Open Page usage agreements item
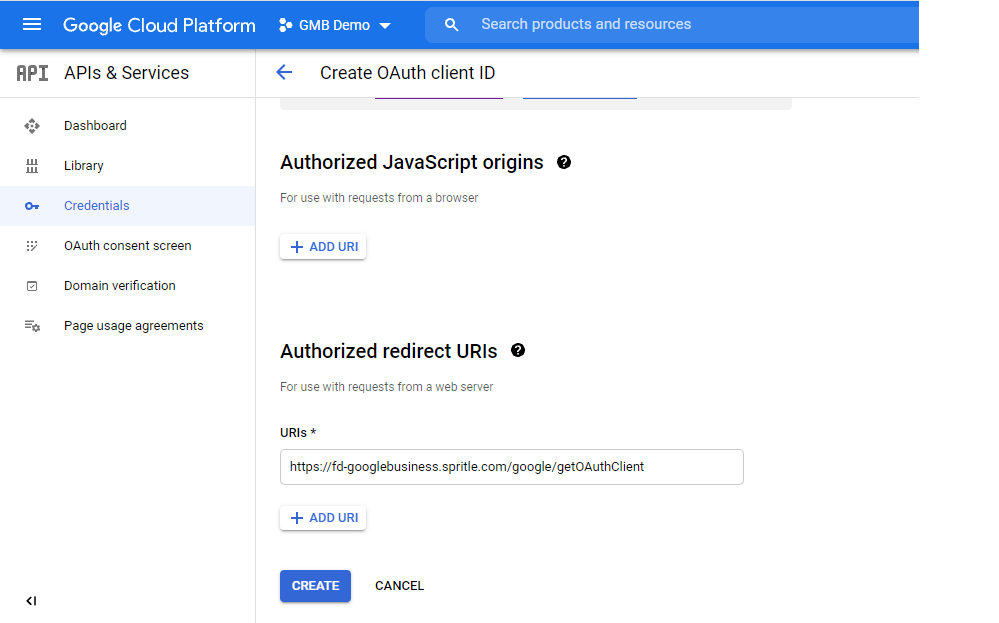Screen dimensions: 999x623 [x=127, y=326]
